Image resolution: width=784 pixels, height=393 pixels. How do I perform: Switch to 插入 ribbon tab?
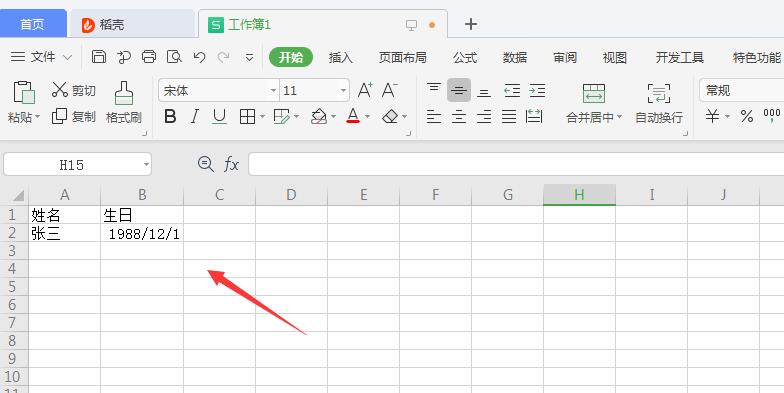[340, 58]
